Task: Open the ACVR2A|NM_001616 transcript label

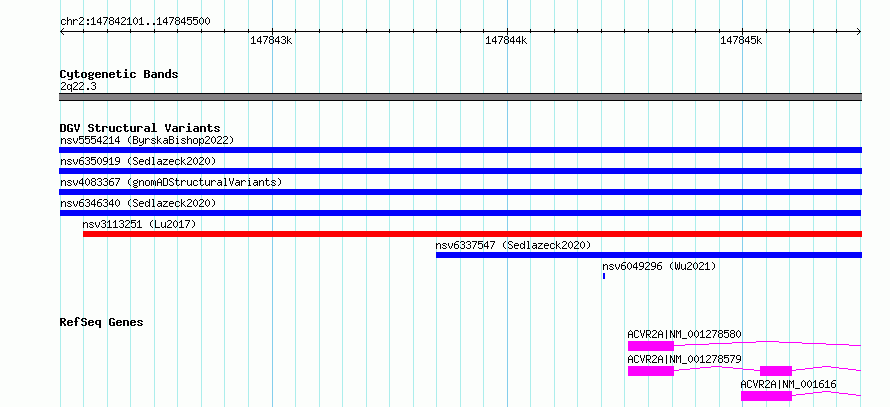Action: tap(788, 384)
